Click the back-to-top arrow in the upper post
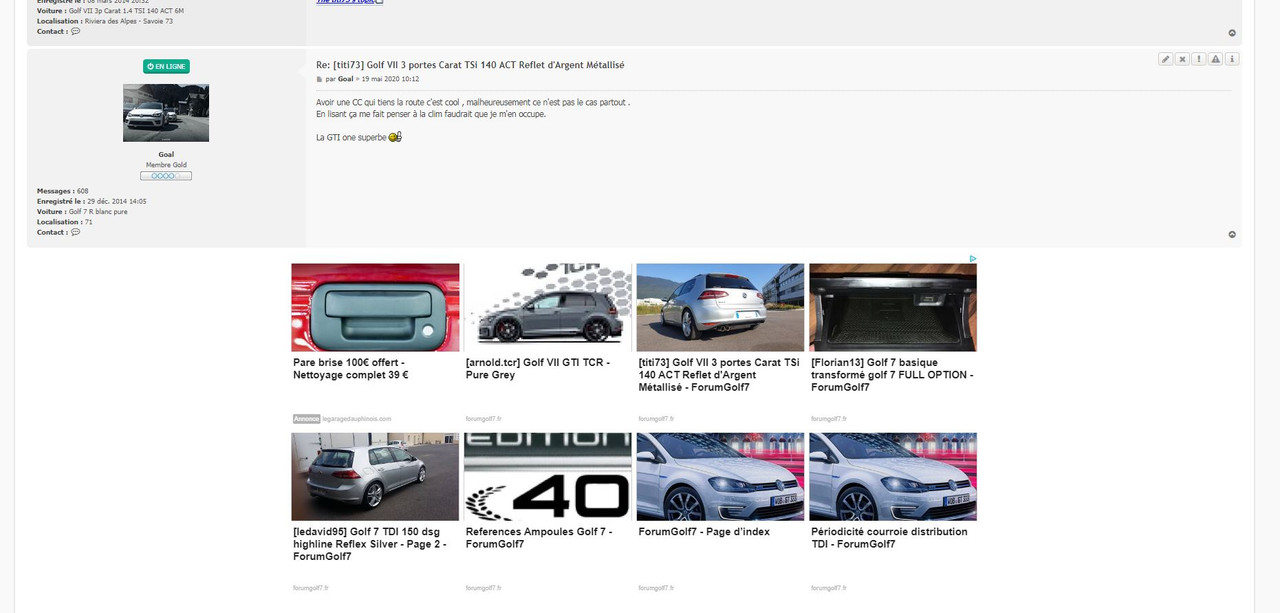1280x613 pixels. click(1232, 33)
